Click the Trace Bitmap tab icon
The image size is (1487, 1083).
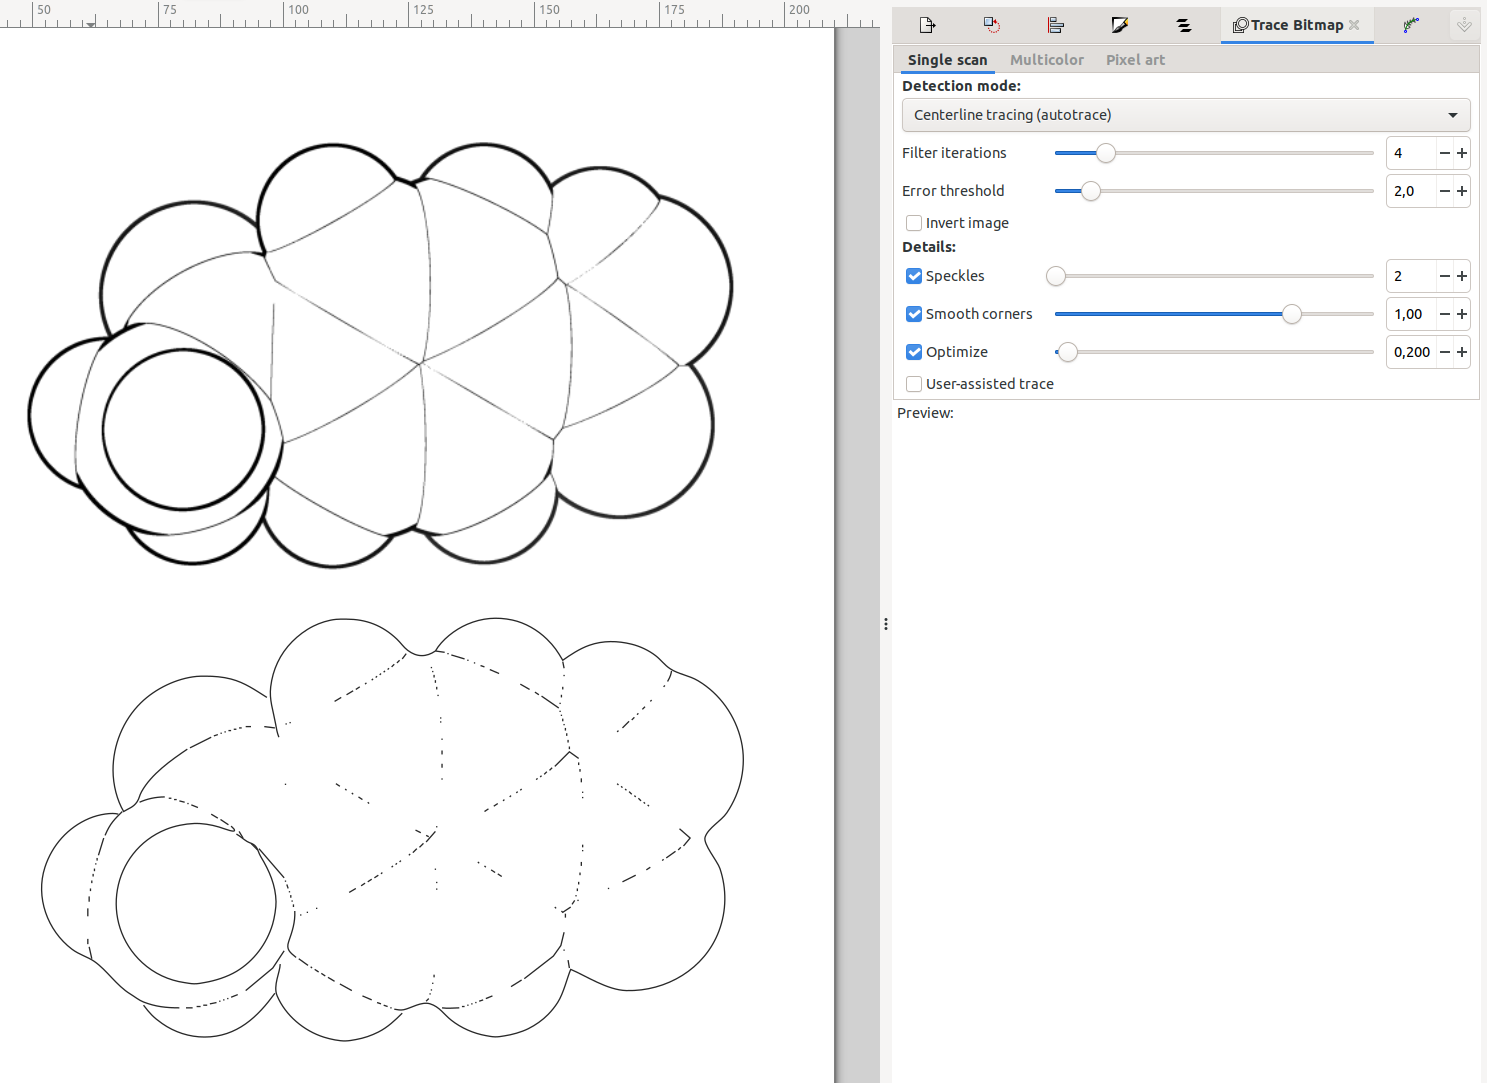coord(1240,25)
